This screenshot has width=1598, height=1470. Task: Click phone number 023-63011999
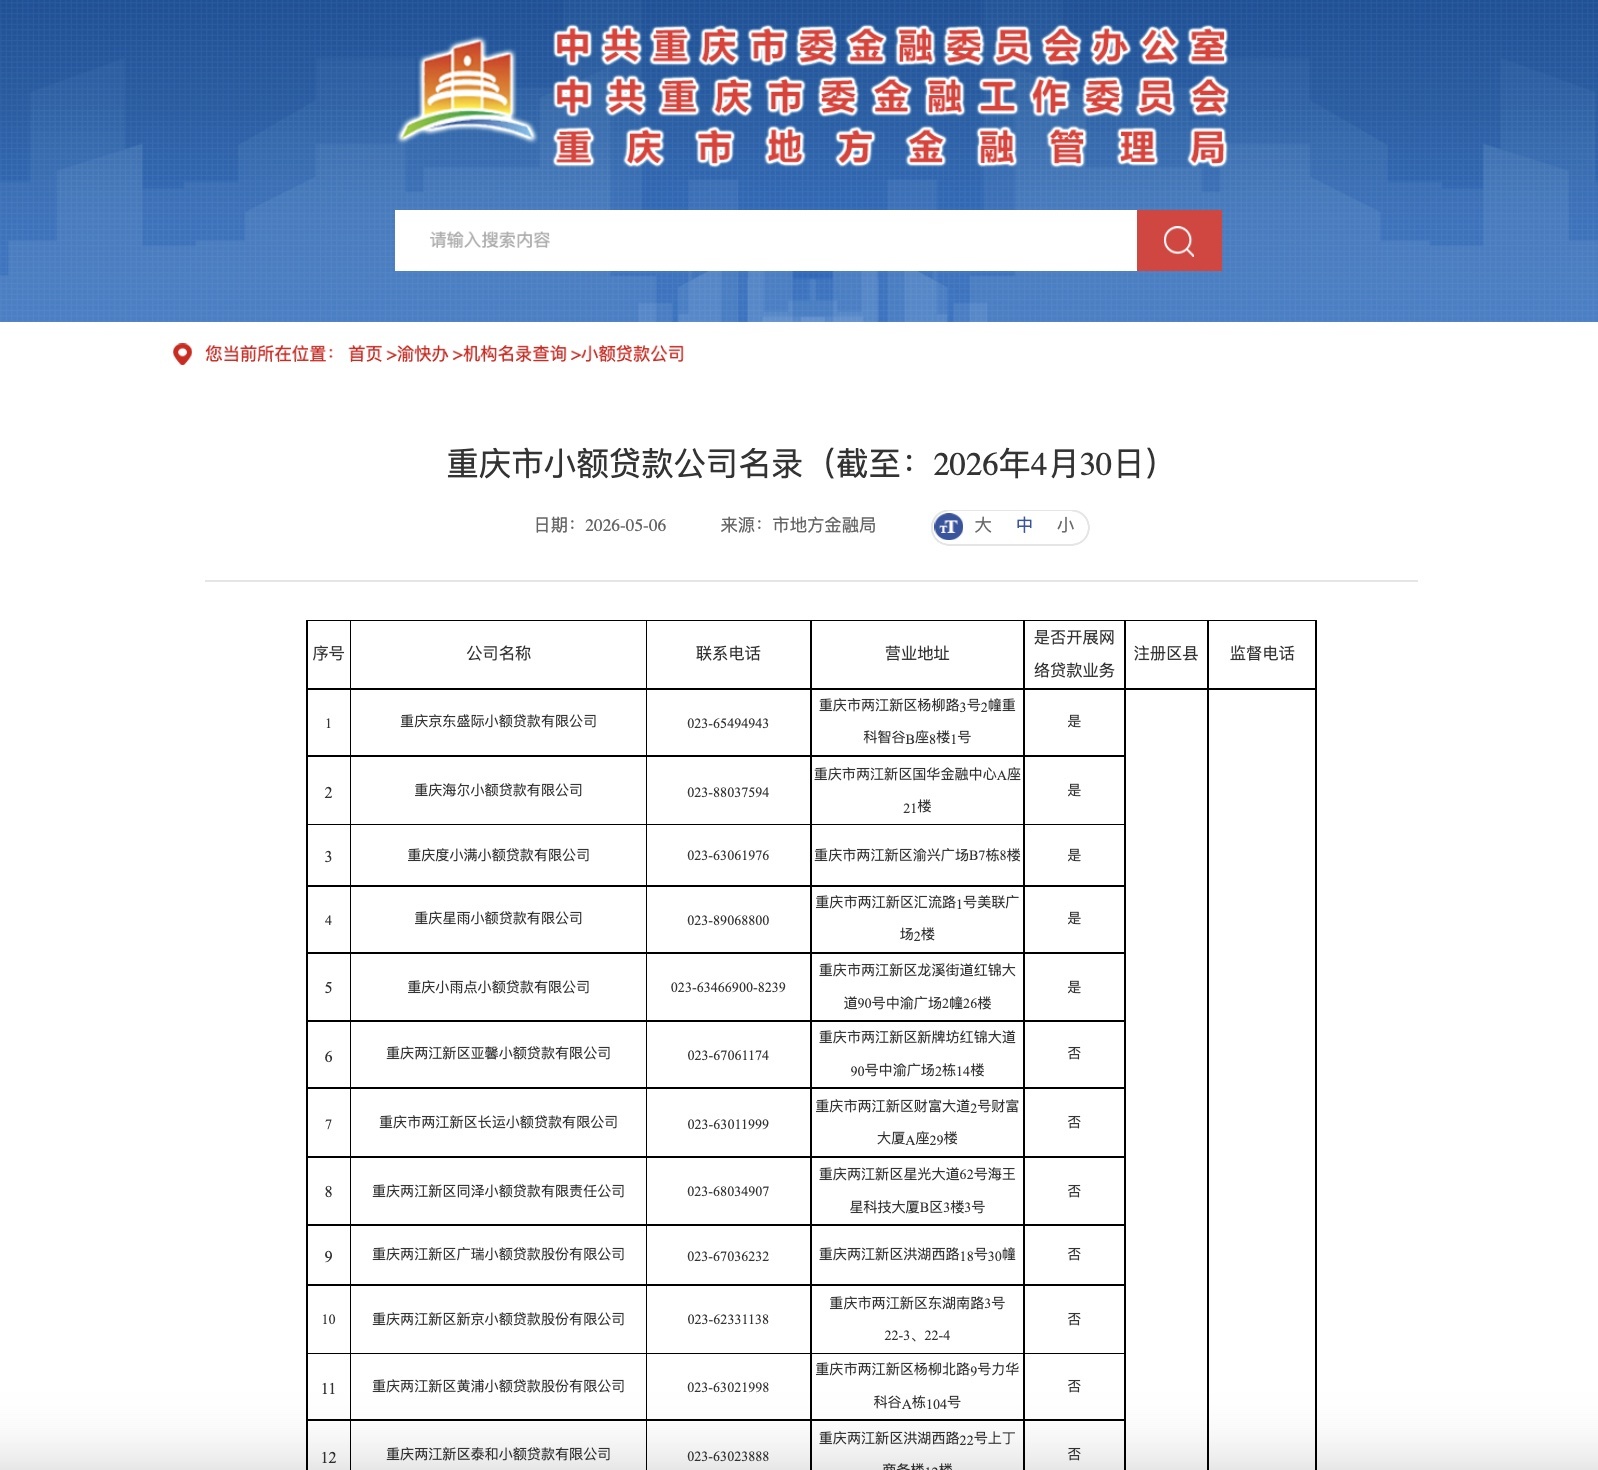(x=728, y=1125)
